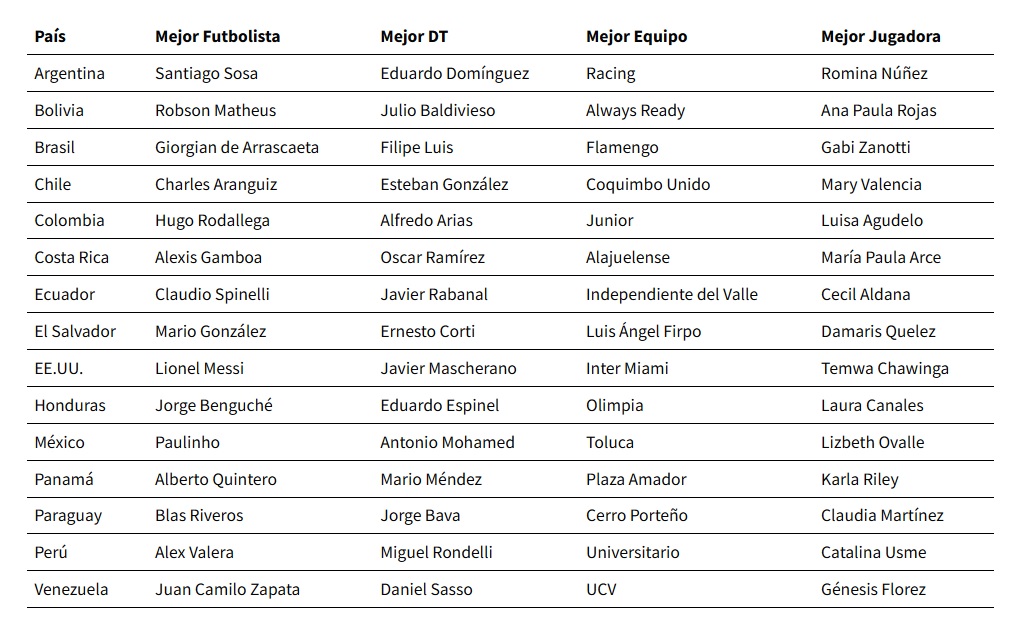Click the Lionel Messi cell

(199, 368)
